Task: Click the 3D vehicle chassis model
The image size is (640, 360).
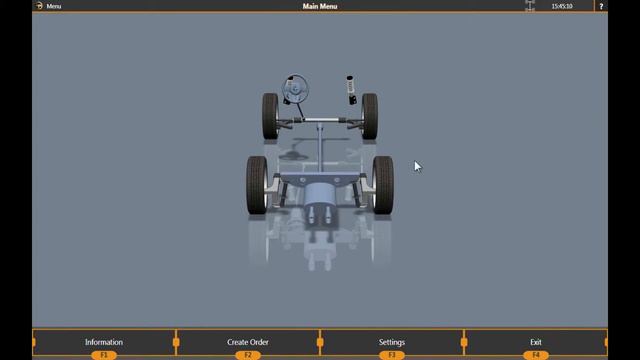Action: [x=320, y=151]
